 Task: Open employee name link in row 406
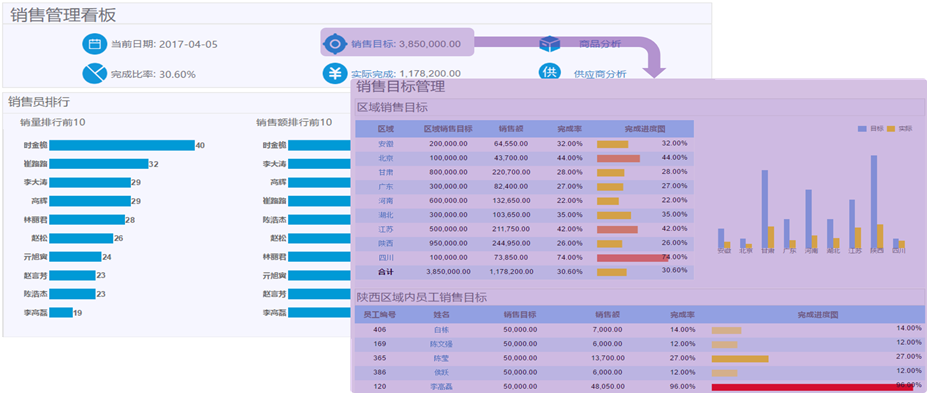tap(441, 330)
